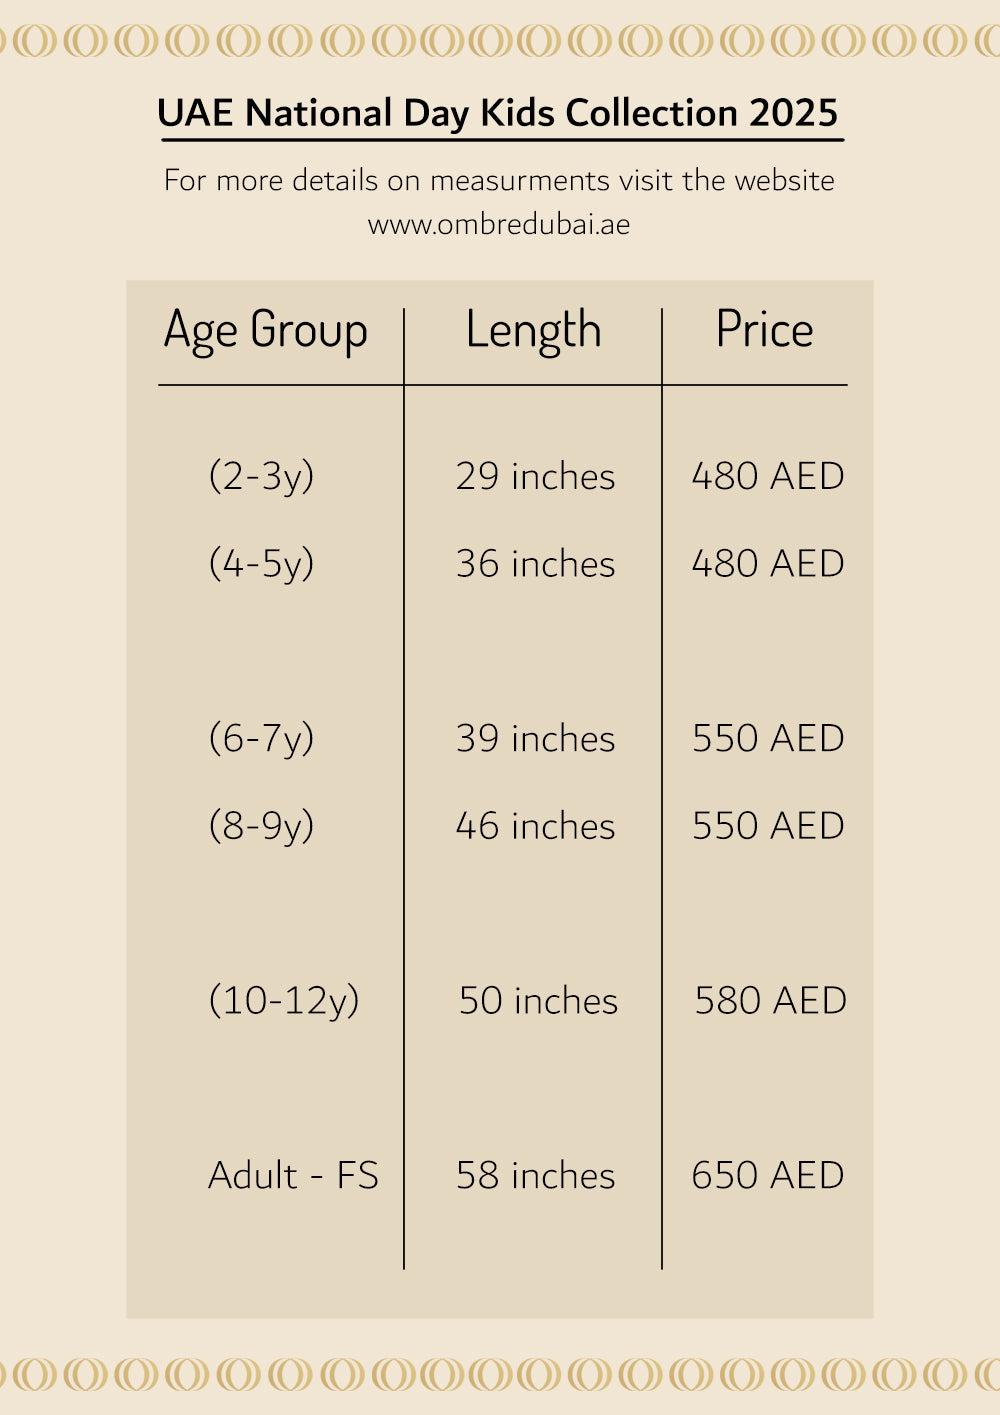
Task: Select the Length column header
Action: tap(533, 330)
